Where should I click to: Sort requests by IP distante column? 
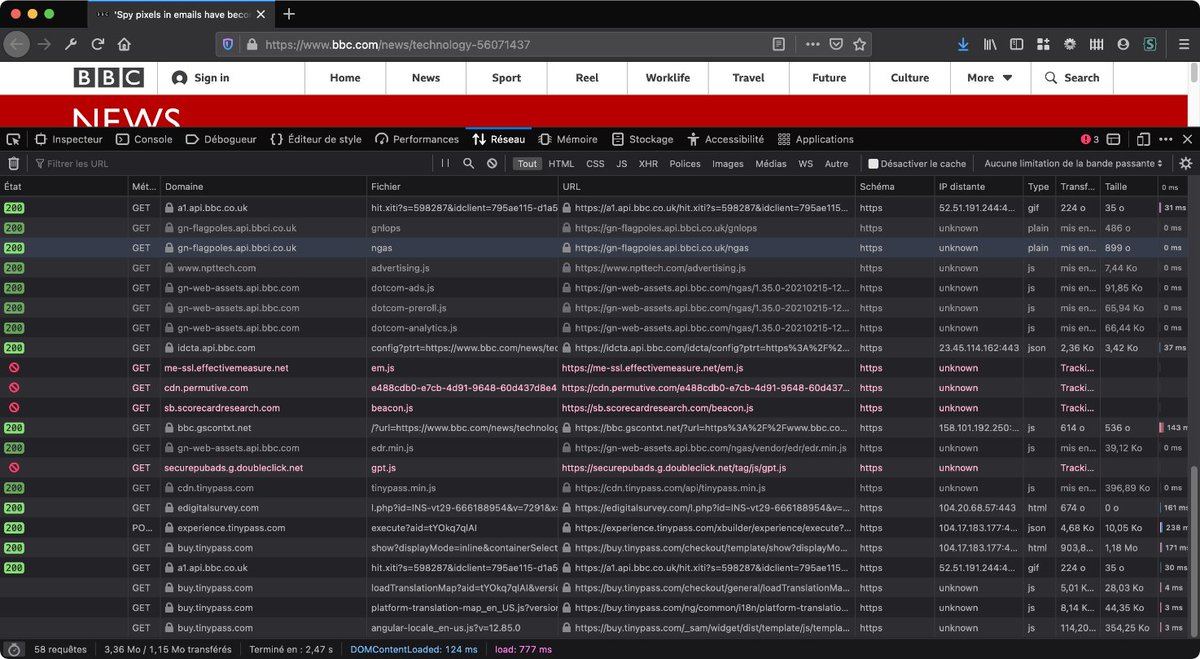pos(979,187)
